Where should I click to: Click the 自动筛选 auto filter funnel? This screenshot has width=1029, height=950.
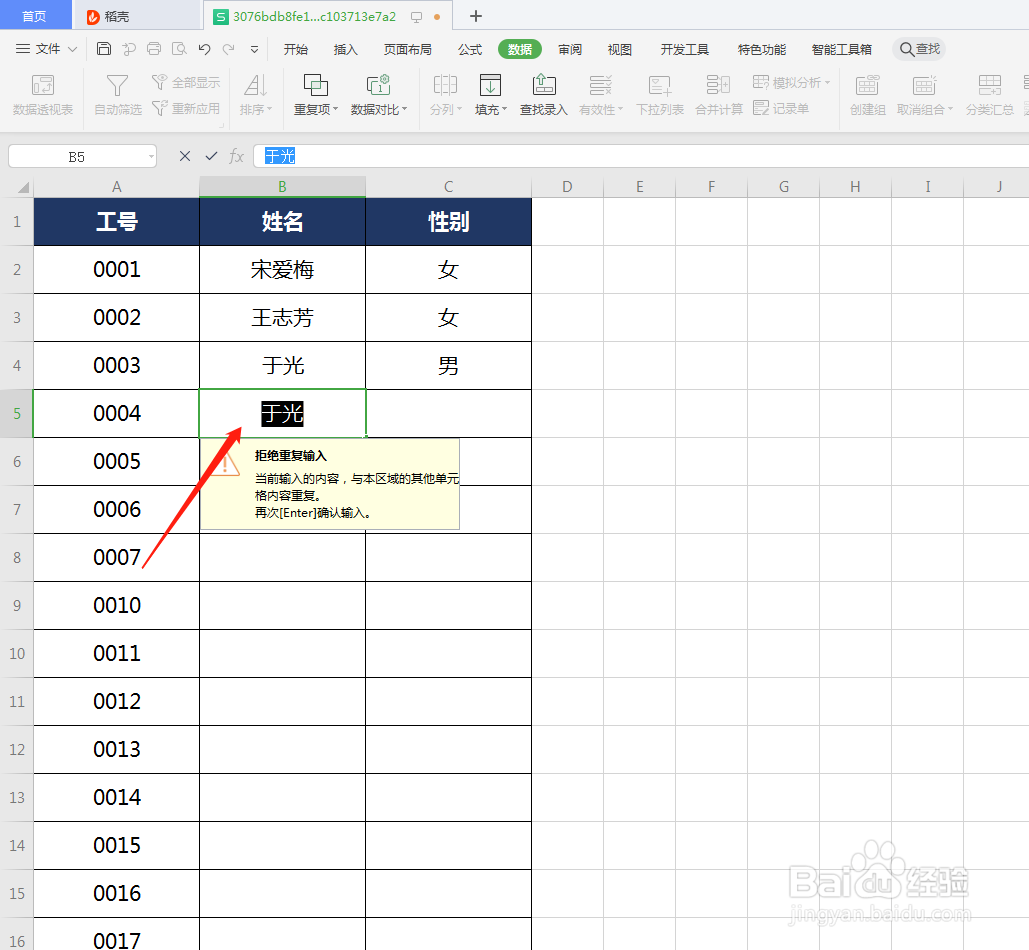[x=117, y=95]
